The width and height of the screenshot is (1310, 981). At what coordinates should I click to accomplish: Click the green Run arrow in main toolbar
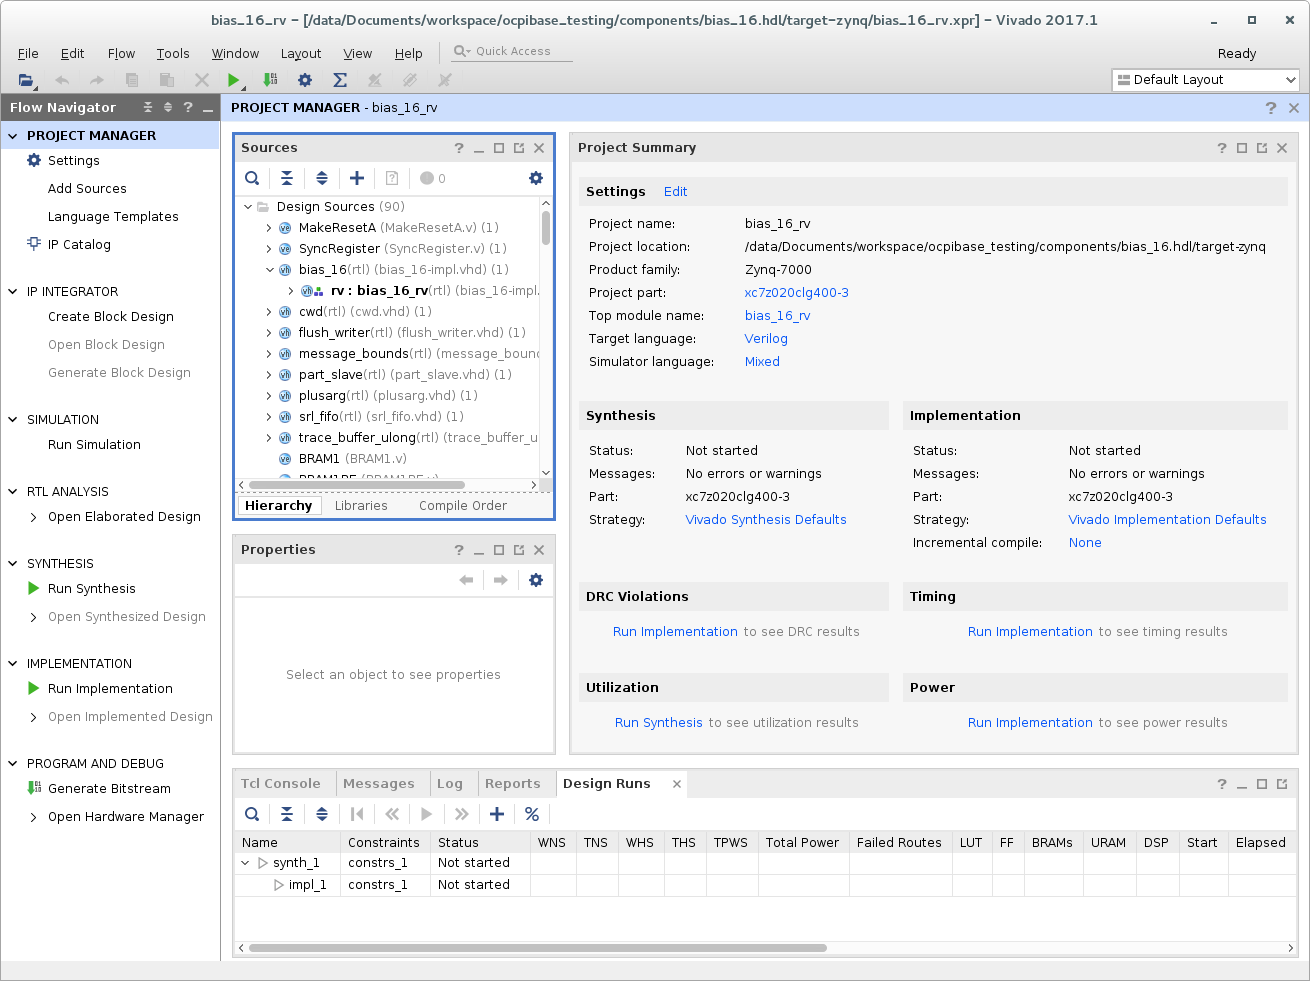pyautogui.click(x=233, y=80)
